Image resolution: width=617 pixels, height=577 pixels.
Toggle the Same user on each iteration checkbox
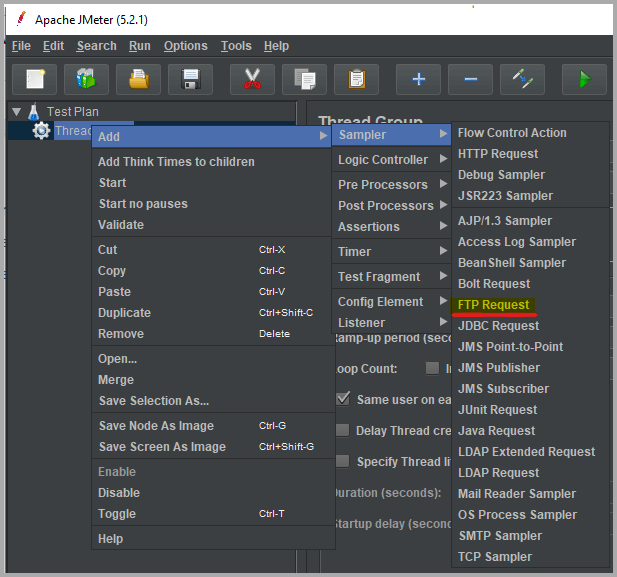343,399
